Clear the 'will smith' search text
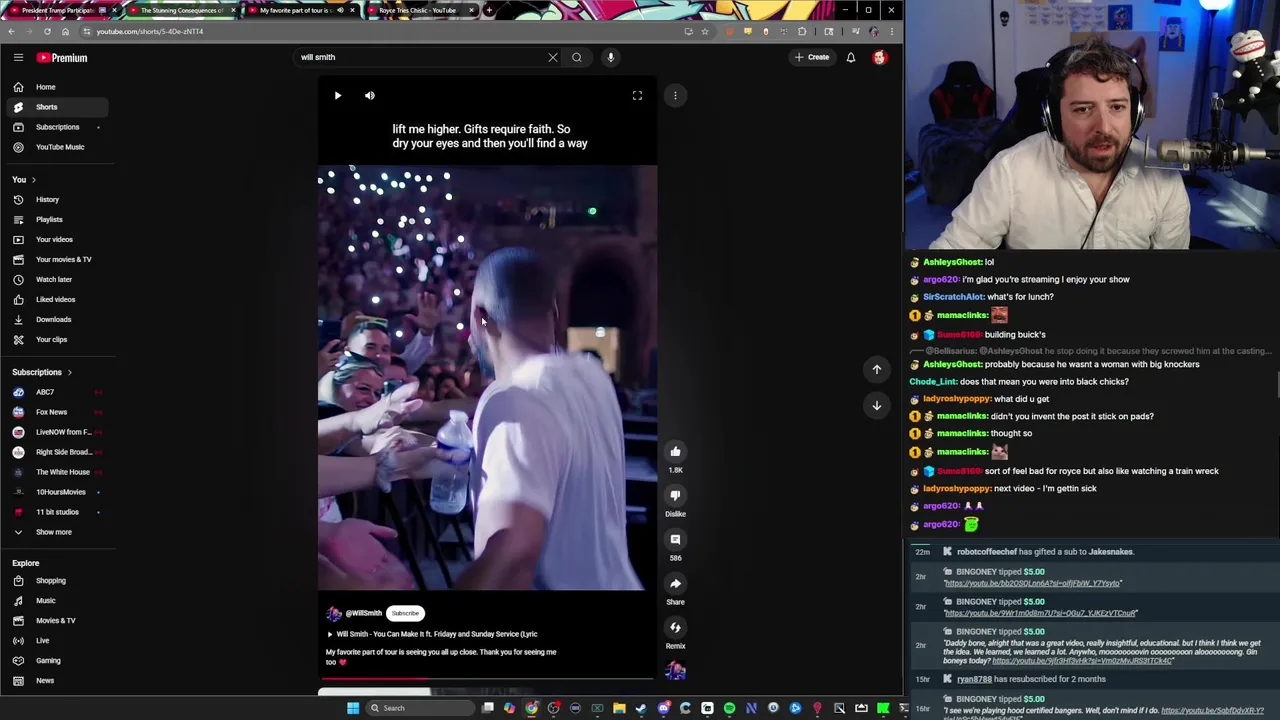This screenshot has height=720, width=1280. tap(553, 57)
